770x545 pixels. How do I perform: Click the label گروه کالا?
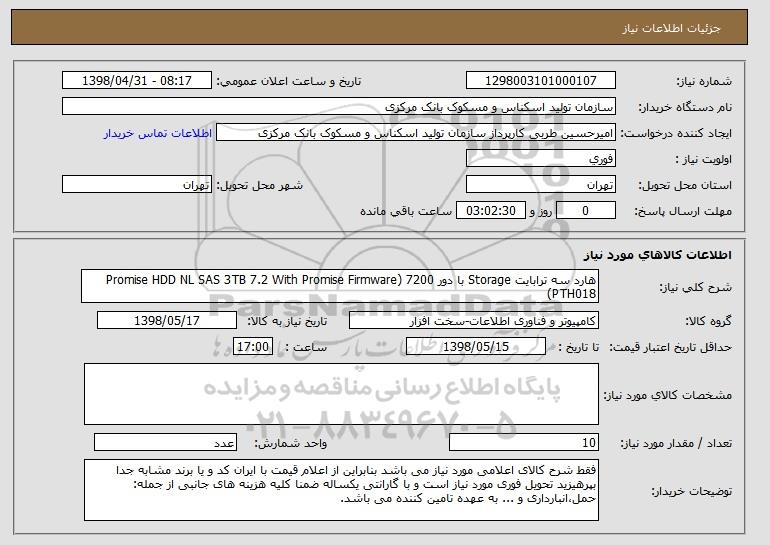tap(708, 321)
